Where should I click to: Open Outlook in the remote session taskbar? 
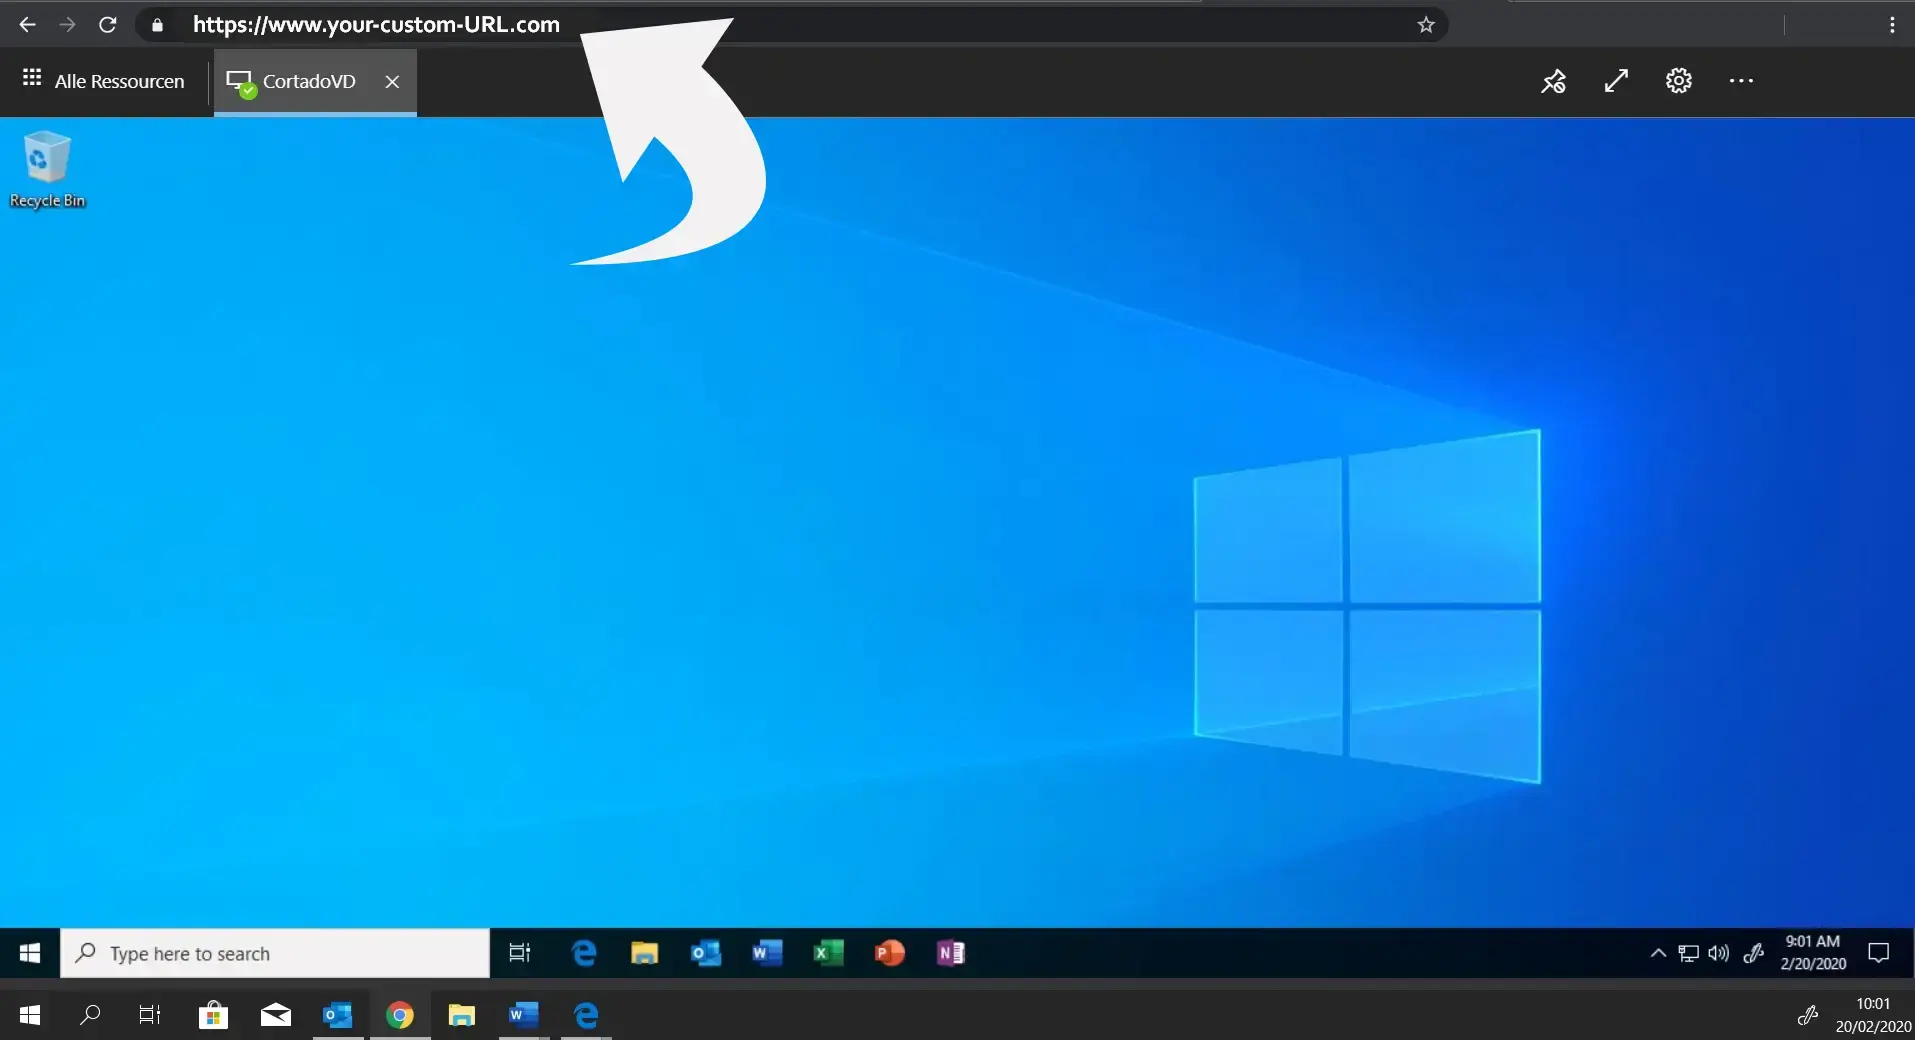pos(706,953)
